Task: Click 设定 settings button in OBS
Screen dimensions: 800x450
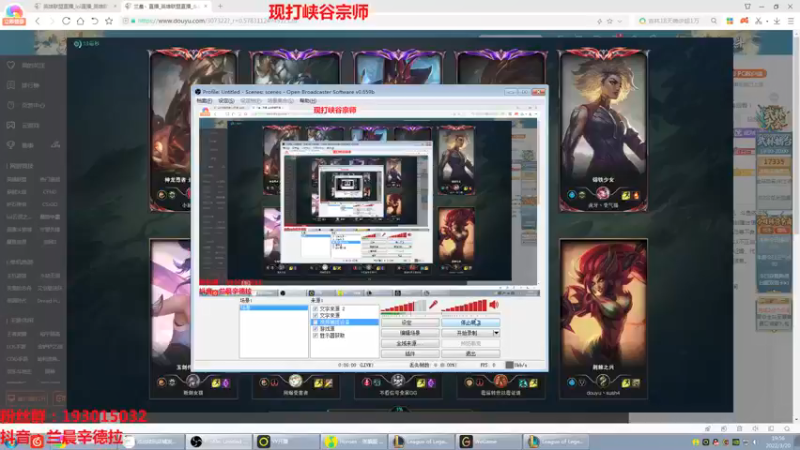Action: pos(410,322)
